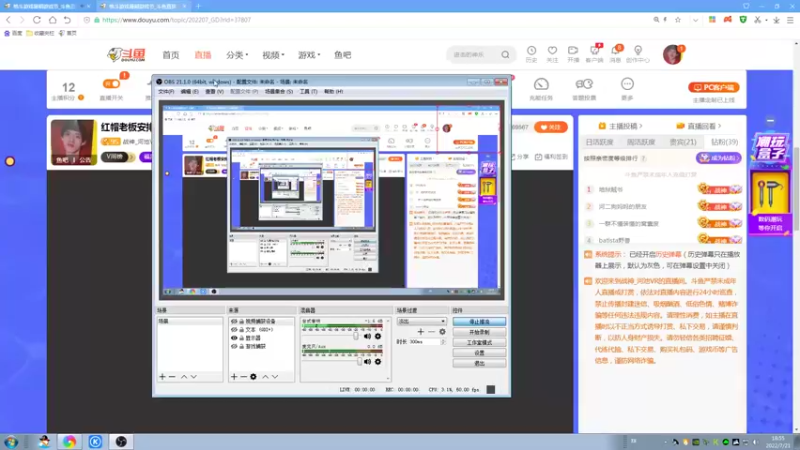Screen dimensions: 800x450
Task: Open the Windows Start button
Action: [11, 442]
